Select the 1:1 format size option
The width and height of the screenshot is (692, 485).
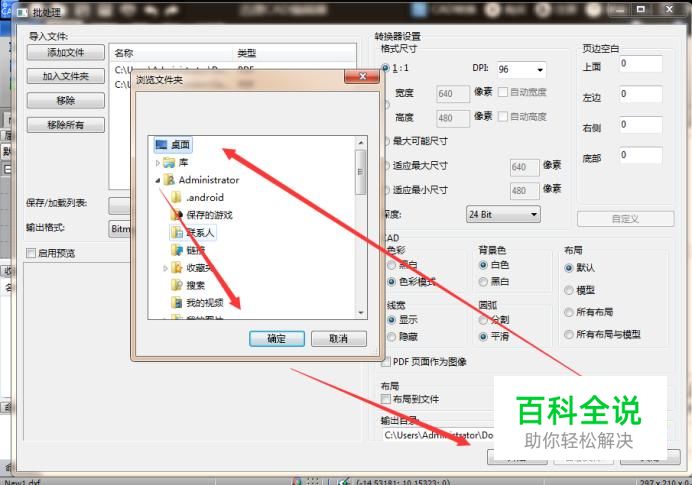tap(385, 68)
